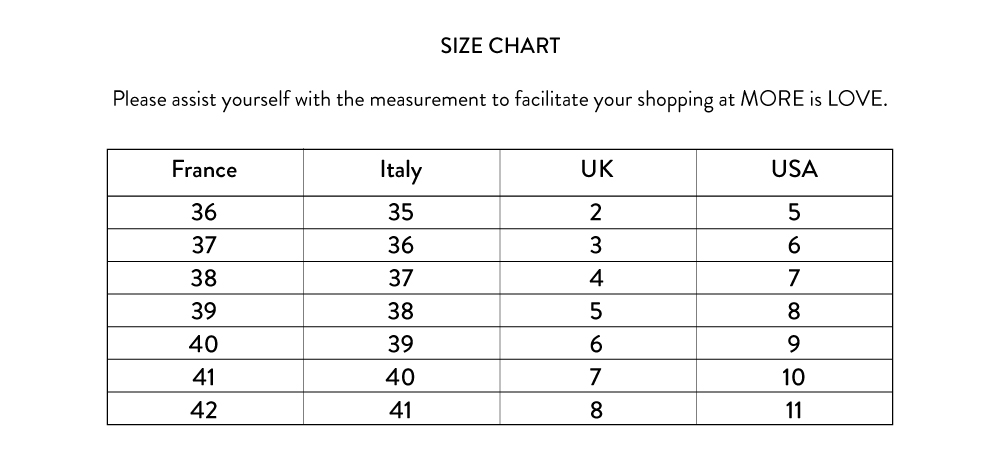Click France size 42 cell
1000x450 pixels.
click(x=204, y=409)
